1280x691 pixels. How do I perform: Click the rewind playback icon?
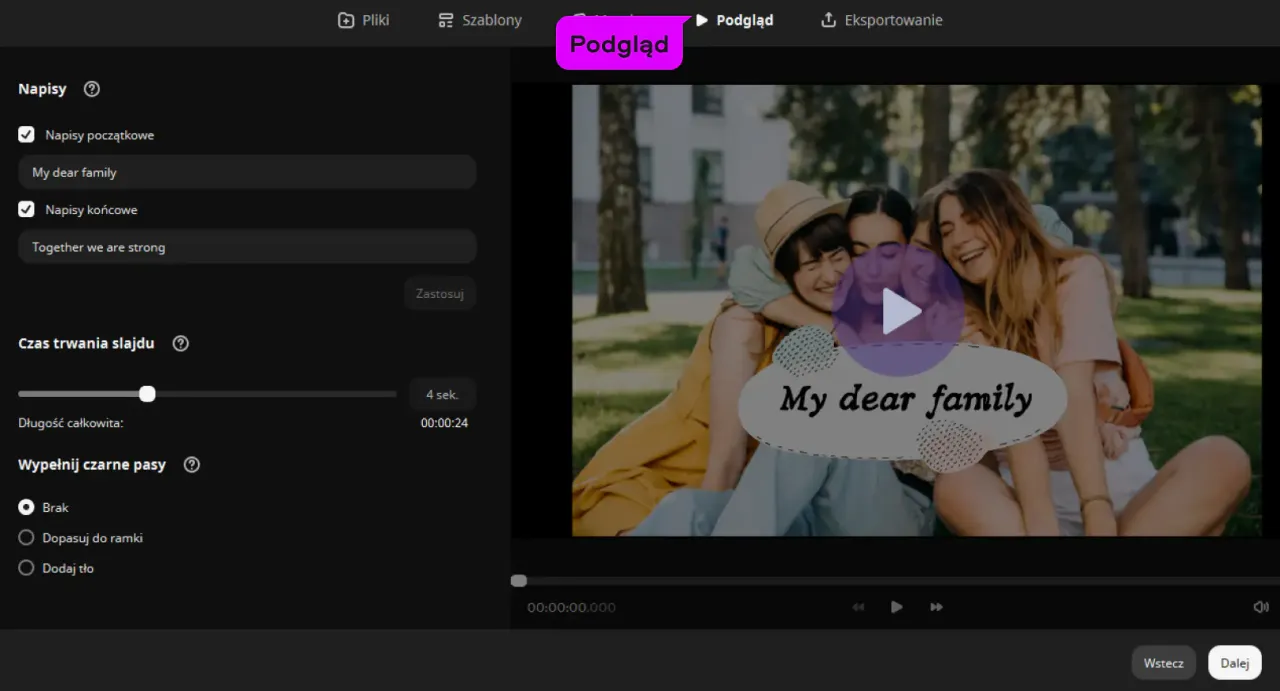click(x=858, y=607)
